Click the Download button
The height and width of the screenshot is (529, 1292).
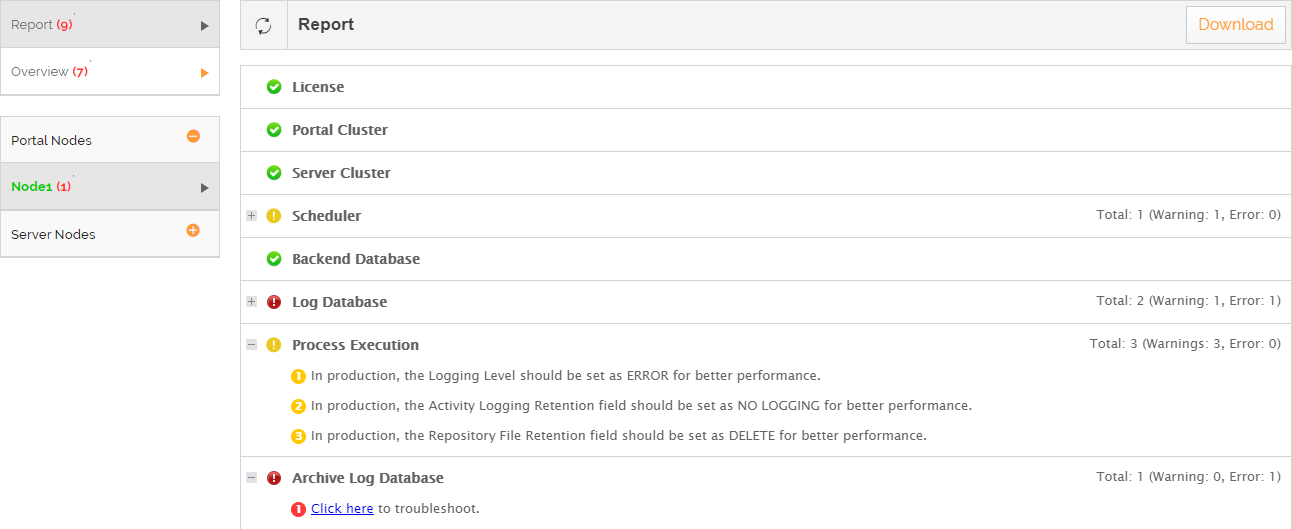[x=1236, y=25]
